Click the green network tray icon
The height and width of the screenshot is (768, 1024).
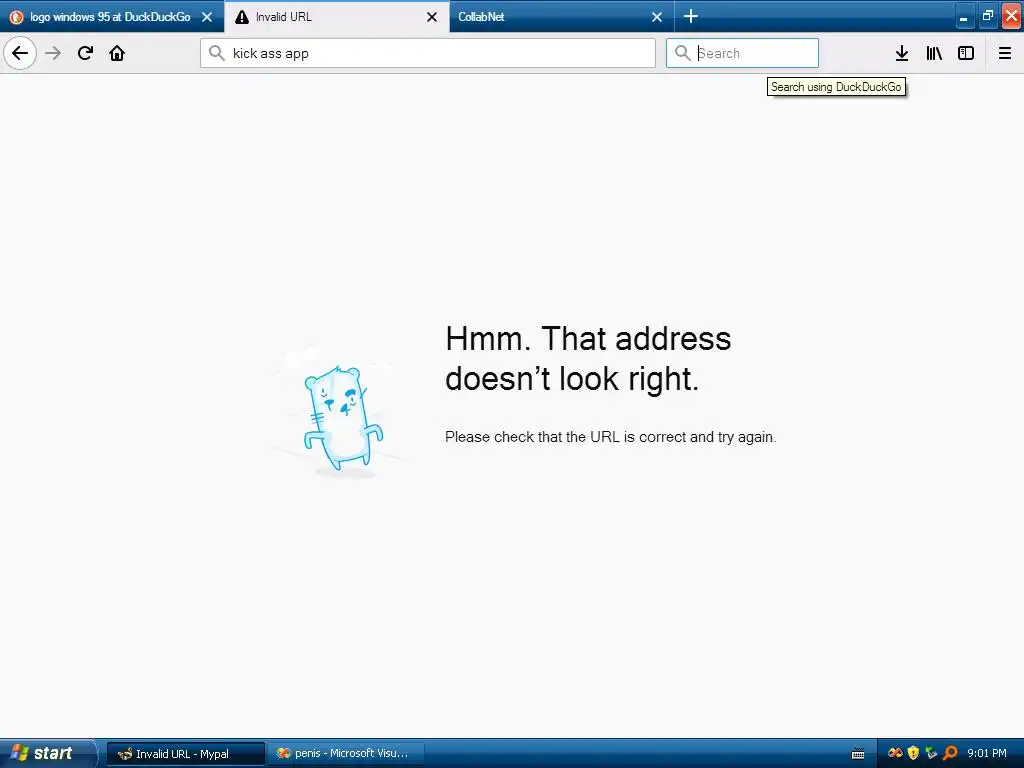(931, 753)
